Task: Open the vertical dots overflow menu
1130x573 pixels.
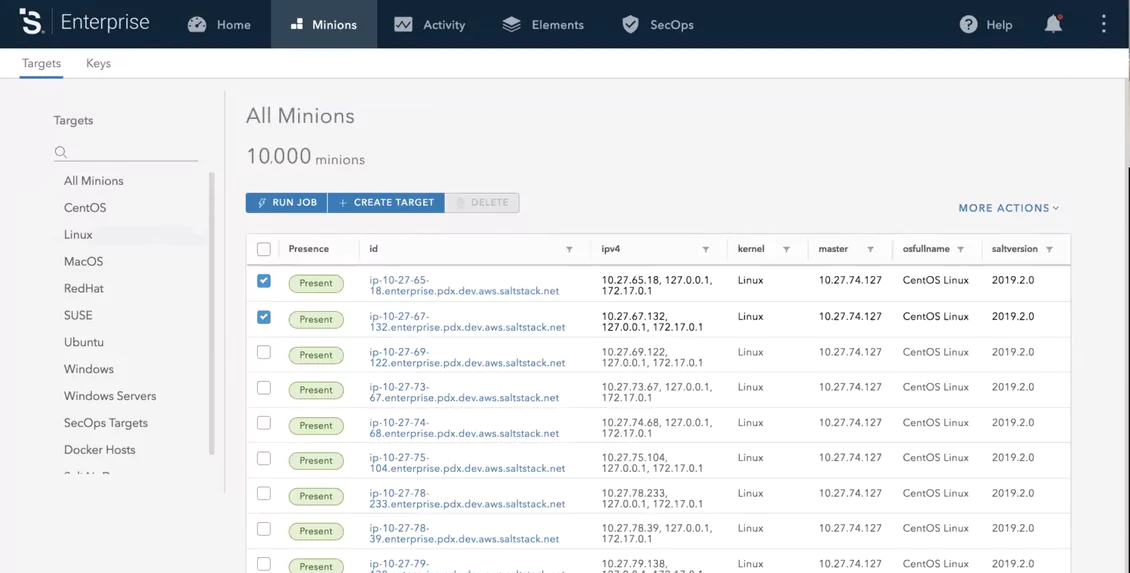Action: pyautogui.click(x=1103, y=24)
